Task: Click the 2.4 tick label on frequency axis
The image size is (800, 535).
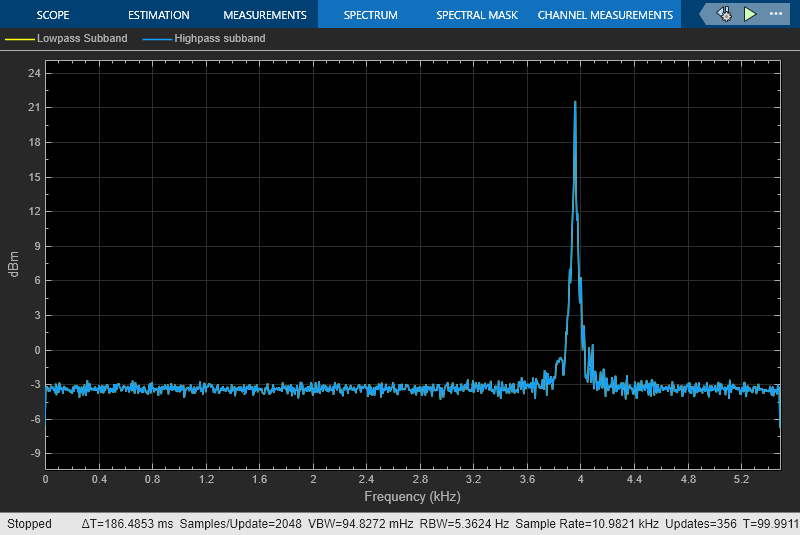Action: pyautogui.click(x=366, y=479)
